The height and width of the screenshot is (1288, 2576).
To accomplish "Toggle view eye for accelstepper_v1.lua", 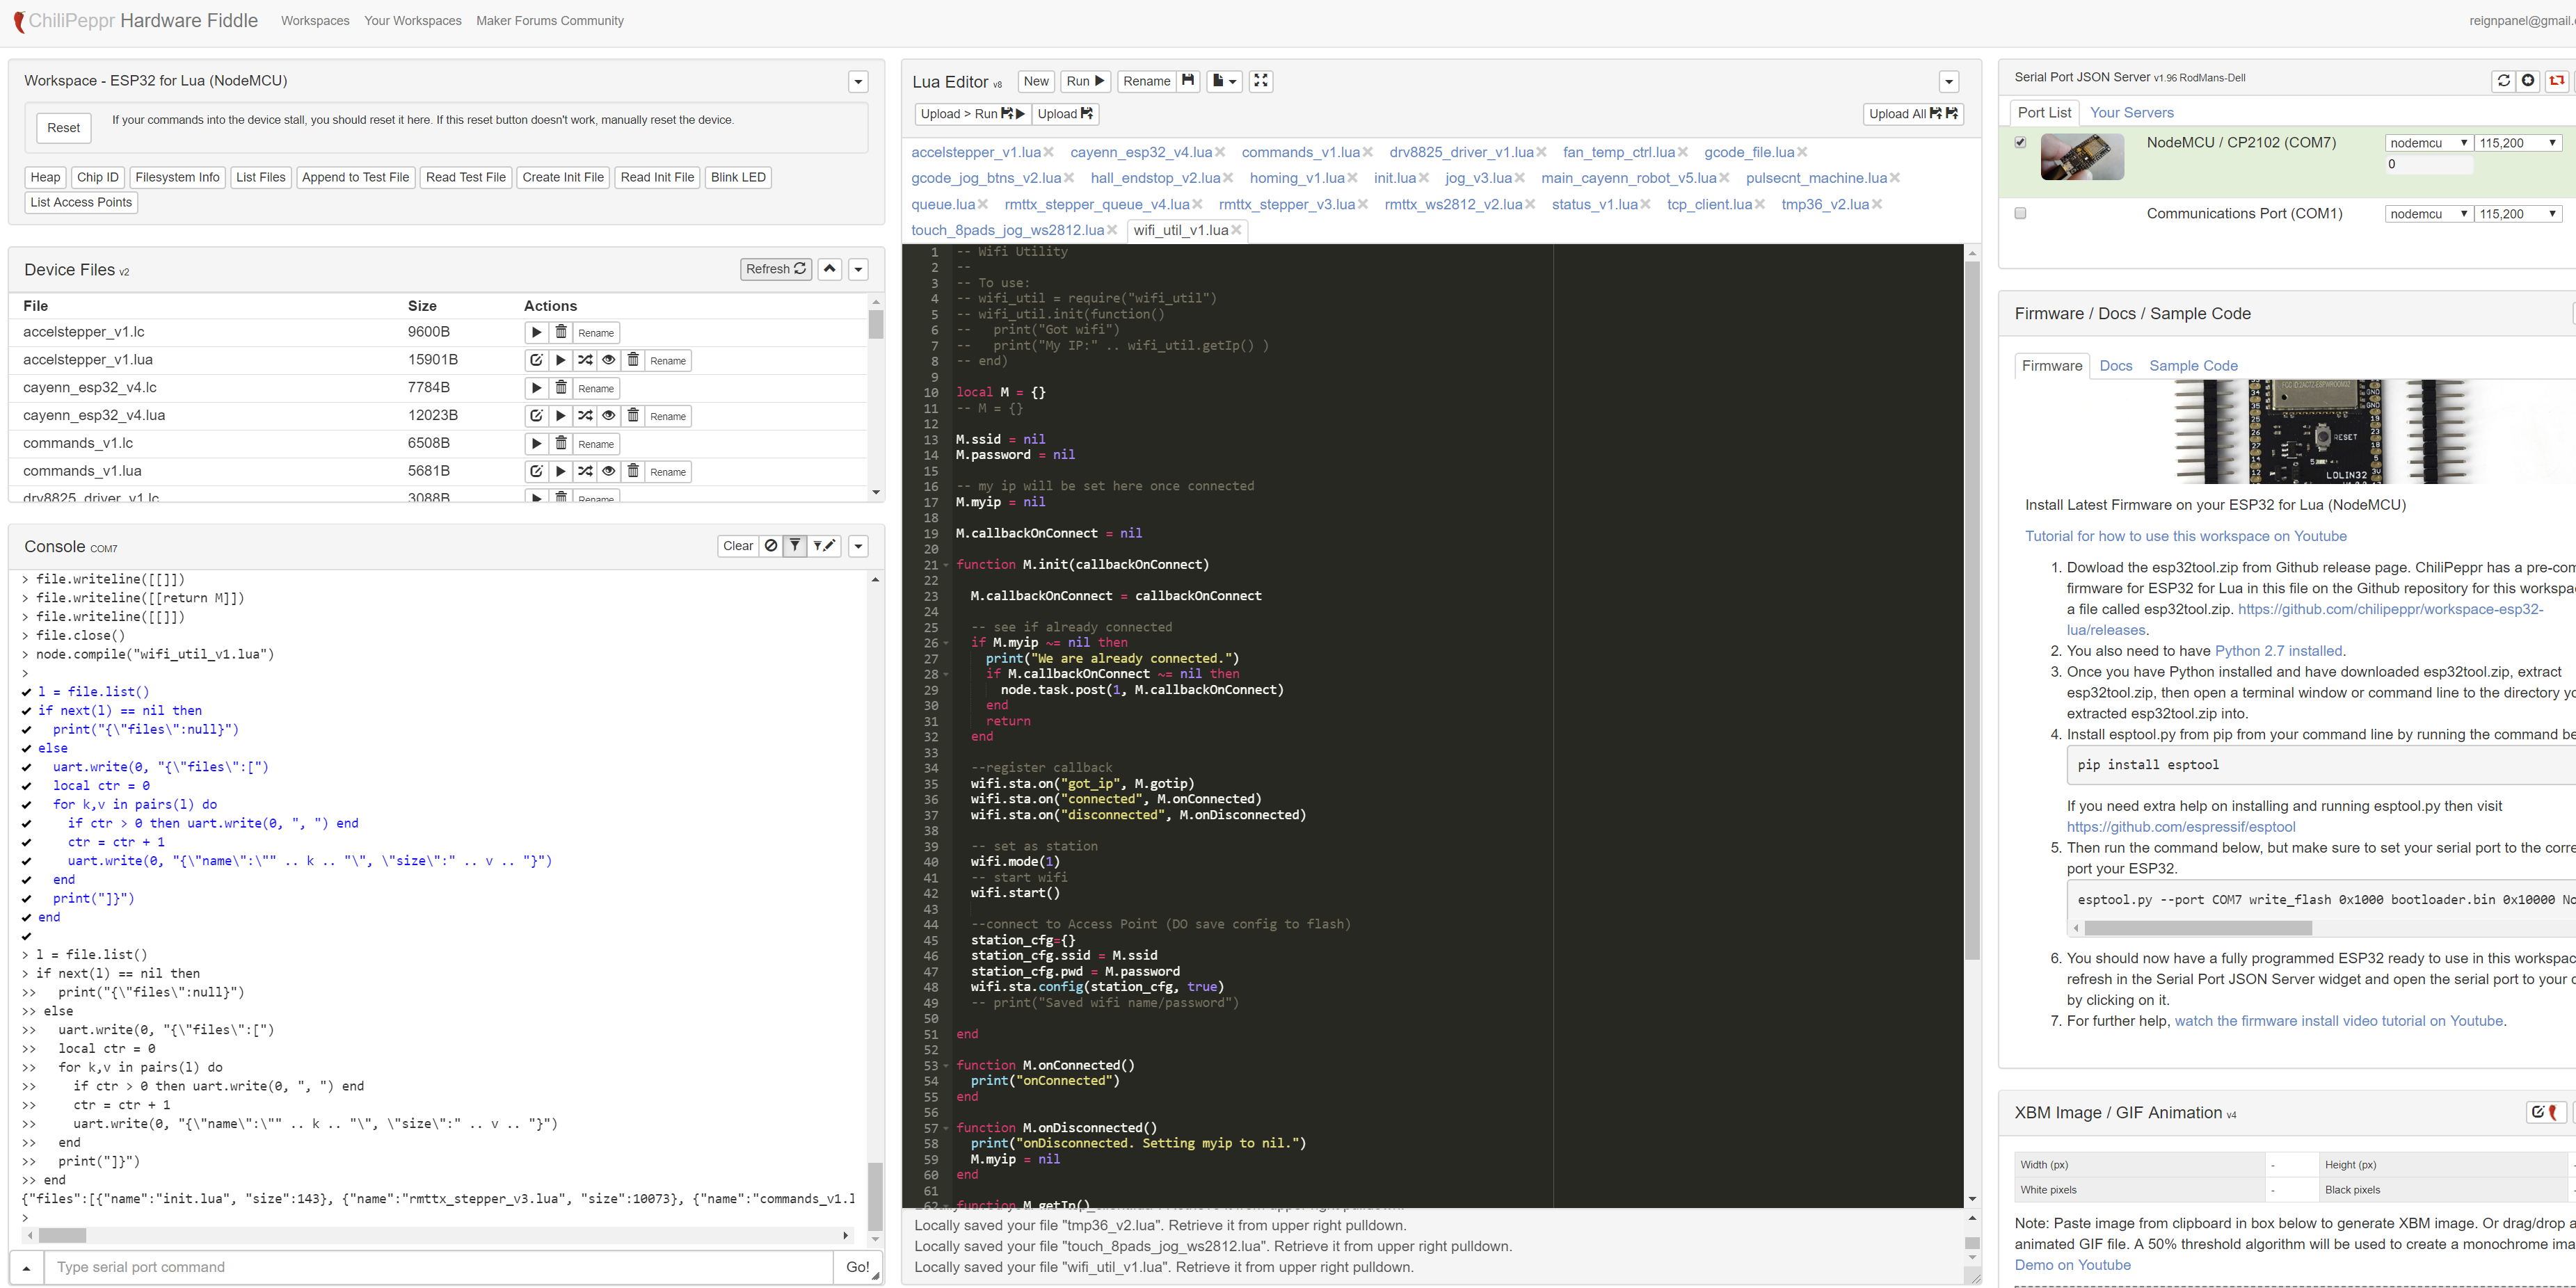I will pos(609,361).
